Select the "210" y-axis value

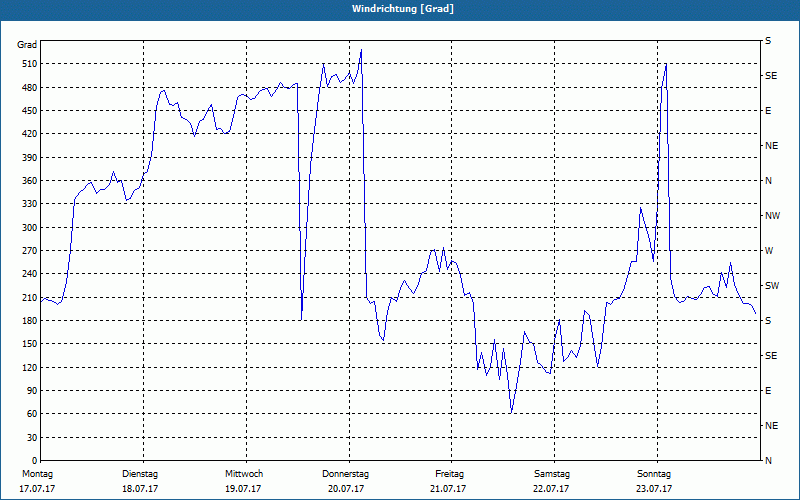pos(30,297)
